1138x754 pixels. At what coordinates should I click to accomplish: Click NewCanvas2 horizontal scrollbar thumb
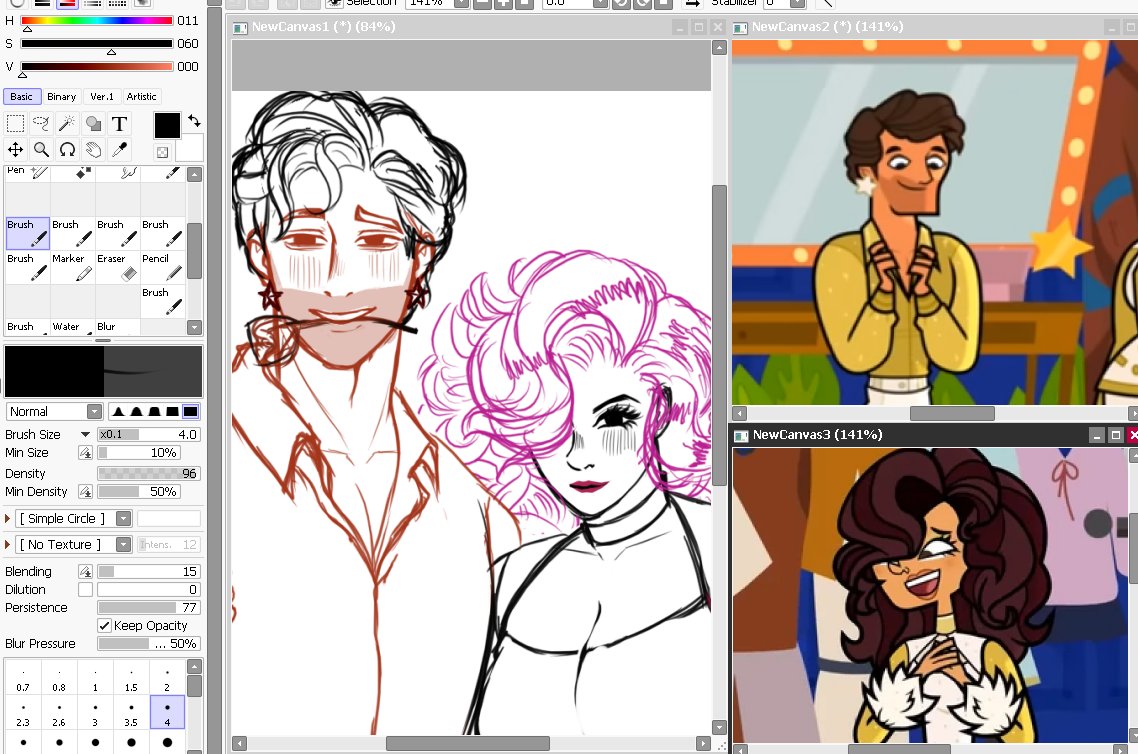(952, 413)
